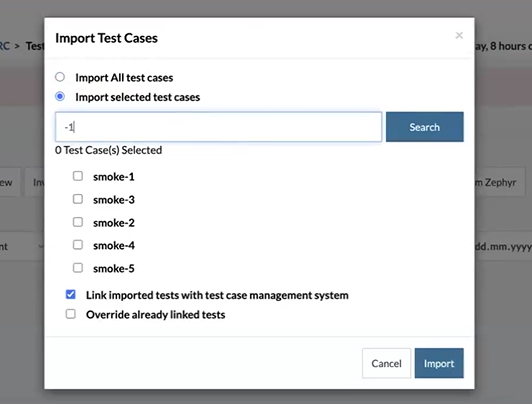Screen dimensions: 532x404
Task: Click the Cancel button
Action: click(386, 363)
